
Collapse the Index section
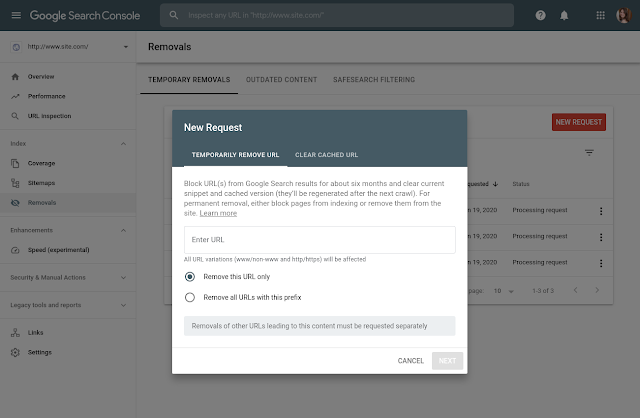point(123,144)
